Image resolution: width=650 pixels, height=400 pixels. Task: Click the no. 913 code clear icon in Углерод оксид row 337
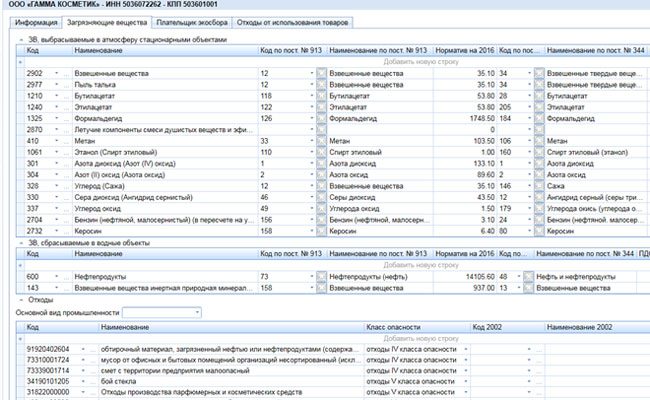tap(321, 208)
